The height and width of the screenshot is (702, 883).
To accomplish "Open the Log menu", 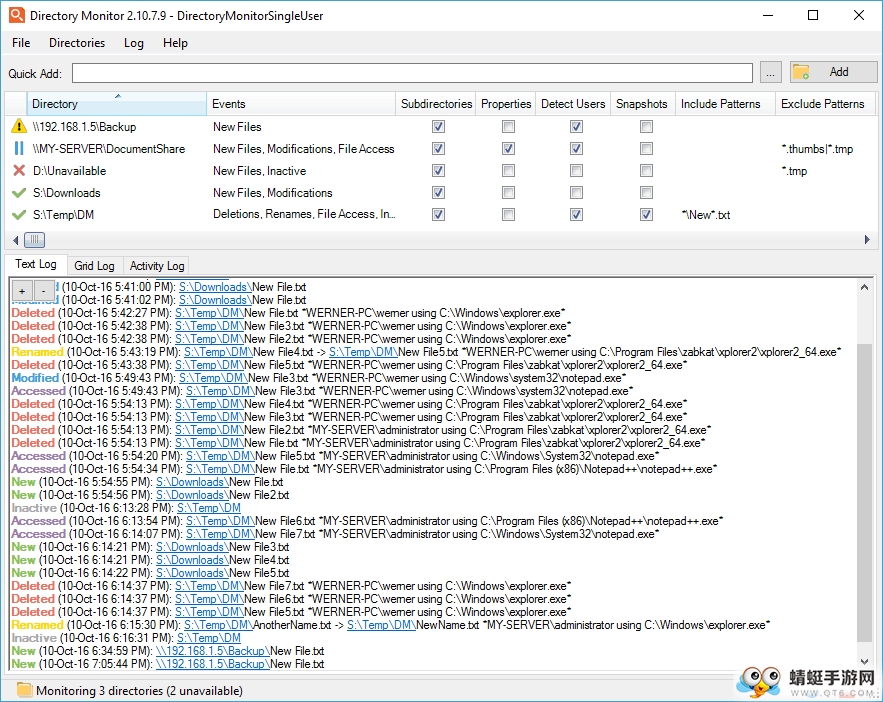I will click(x=133, y=43).
